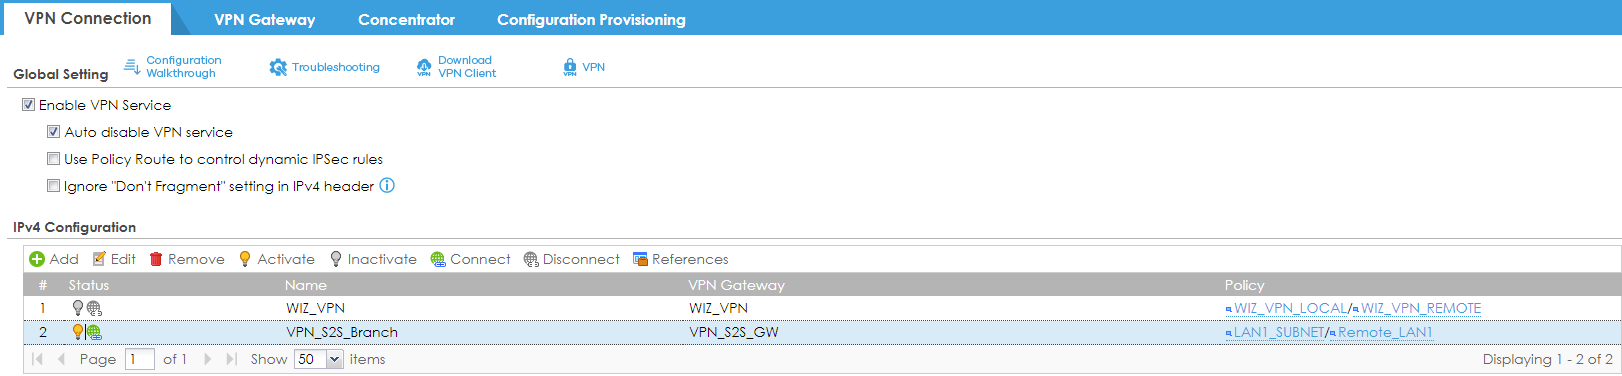Open the Download VPN Client link
The image size is (1622, 376).
[x=467, y=67]
